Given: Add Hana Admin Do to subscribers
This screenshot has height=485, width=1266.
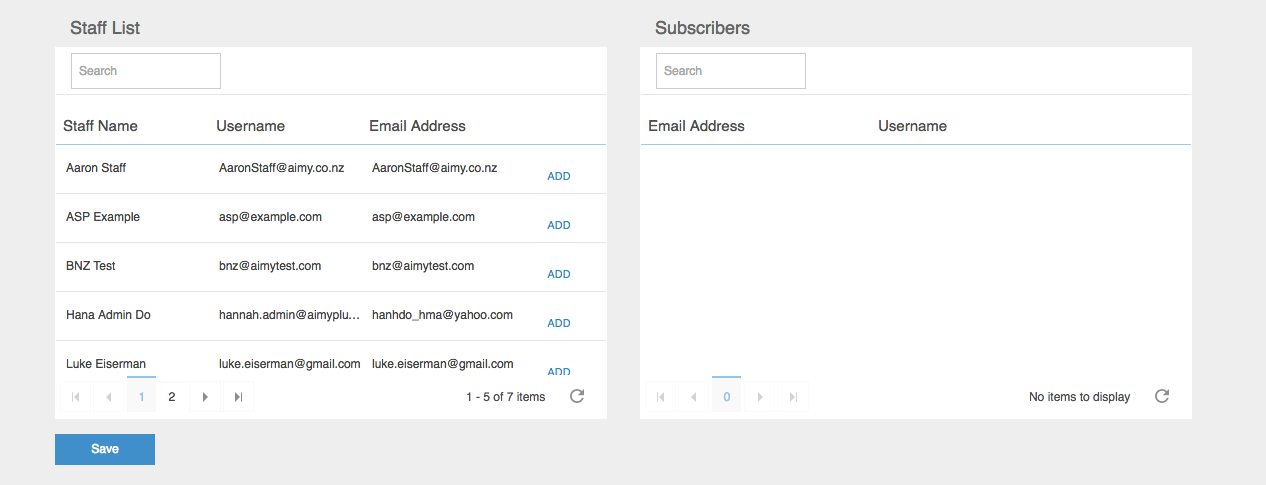Looking at the screenshot, I should click(x=559, y=323).
